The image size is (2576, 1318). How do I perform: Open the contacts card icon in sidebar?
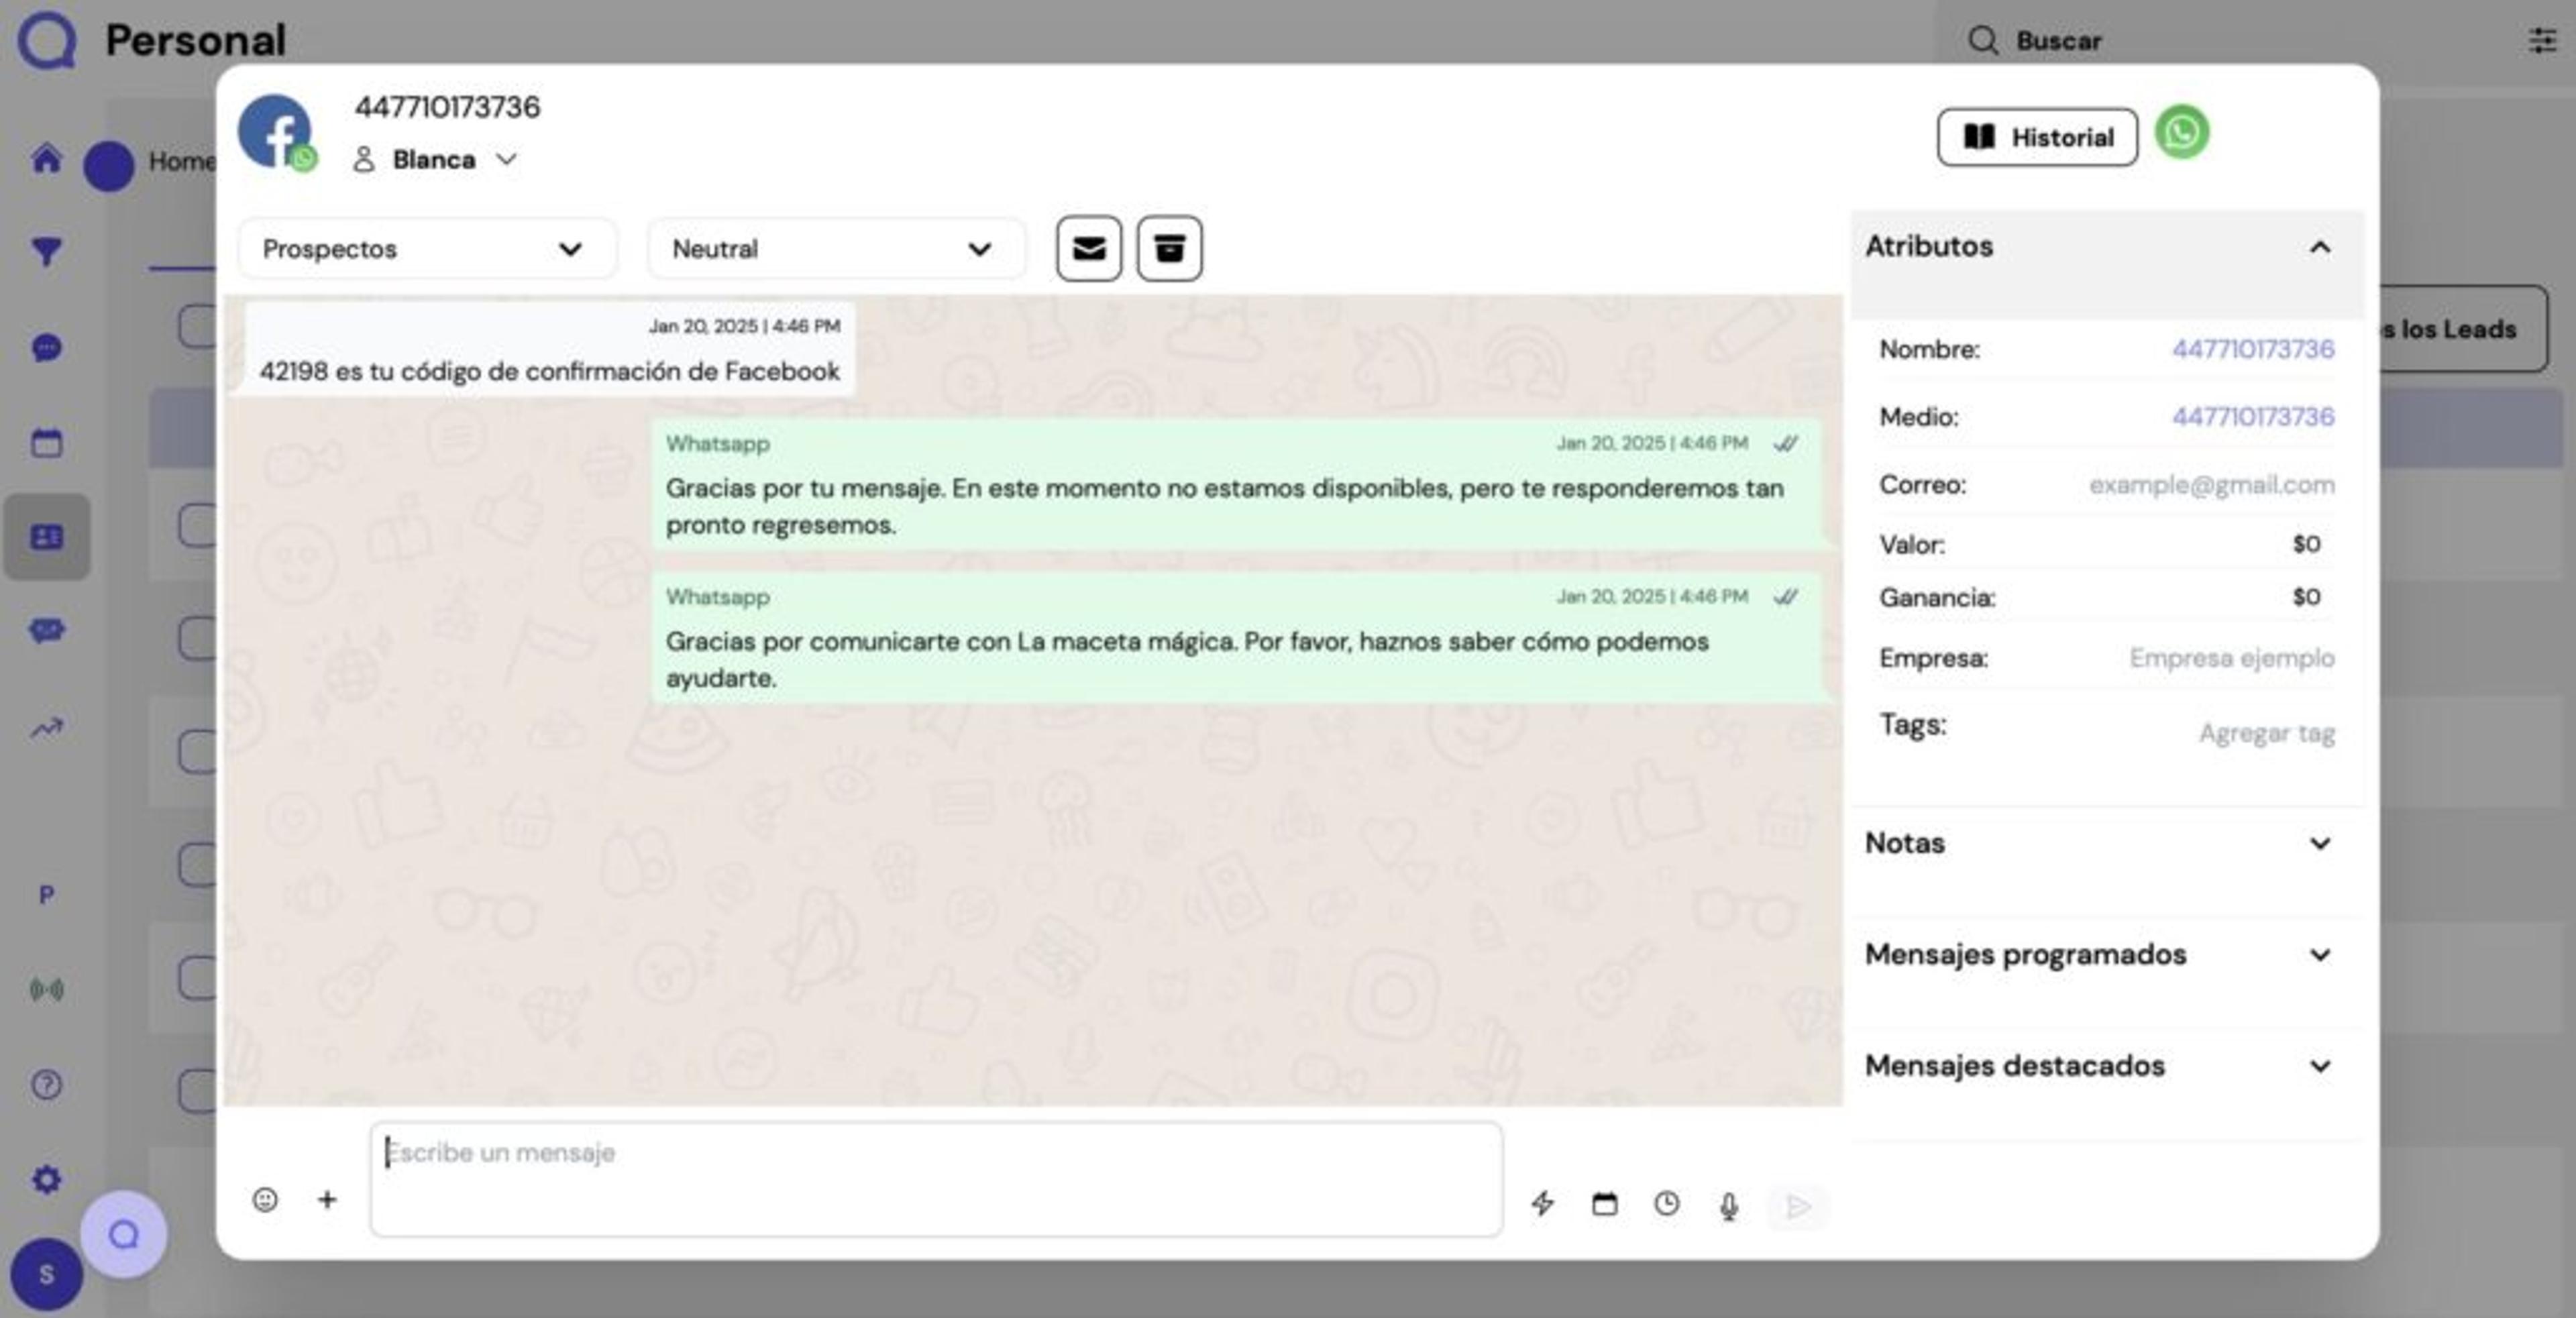point(46,537)
